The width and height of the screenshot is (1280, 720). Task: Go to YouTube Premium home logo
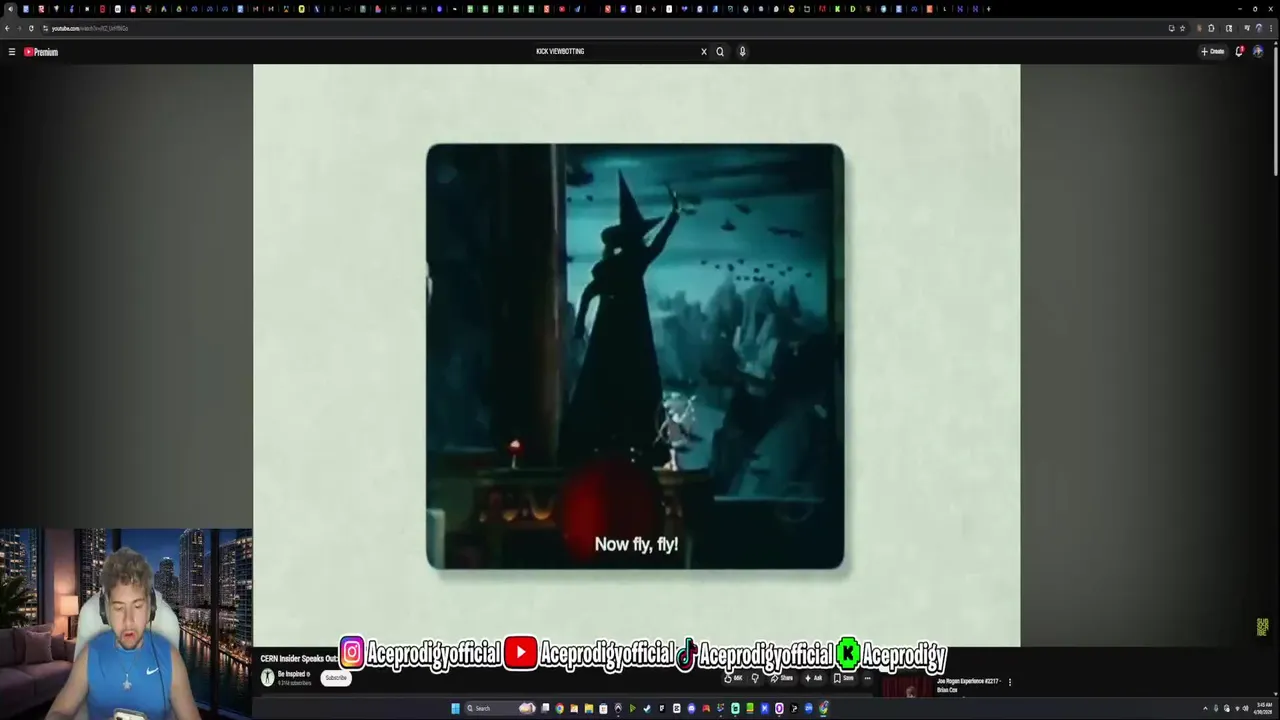41,52
